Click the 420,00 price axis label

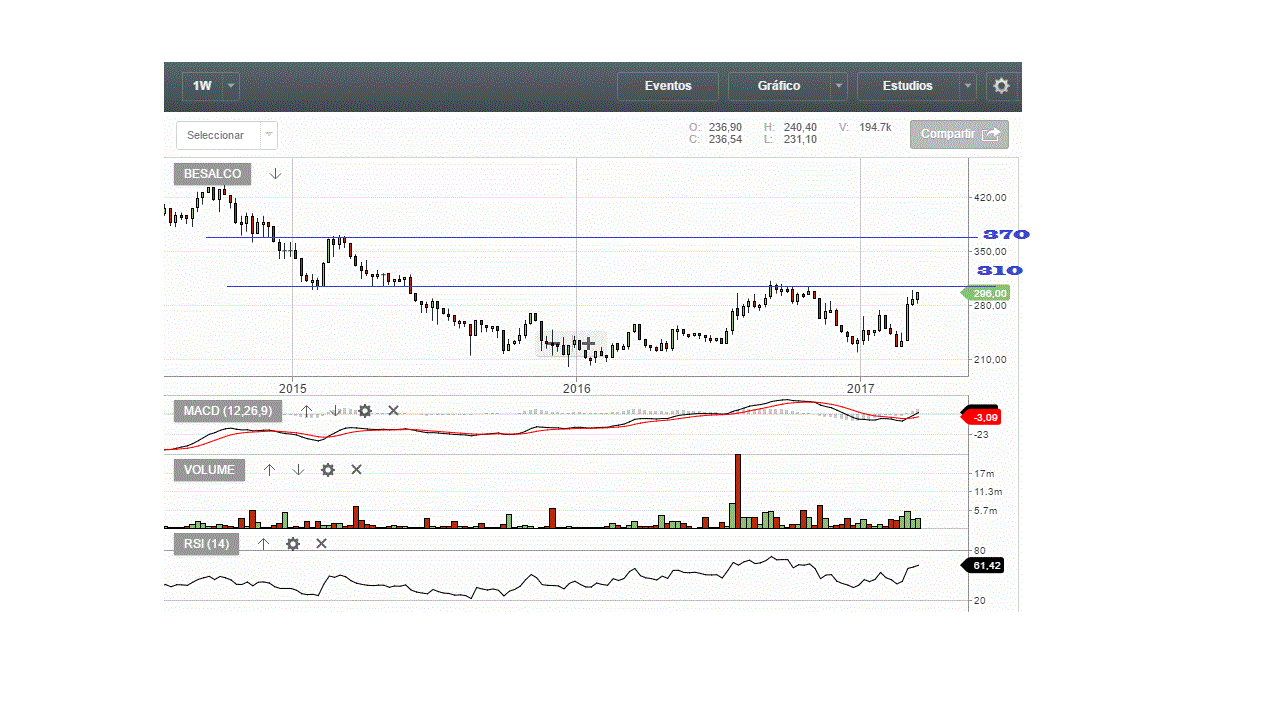pyautogui.click(x=990, y=197)
